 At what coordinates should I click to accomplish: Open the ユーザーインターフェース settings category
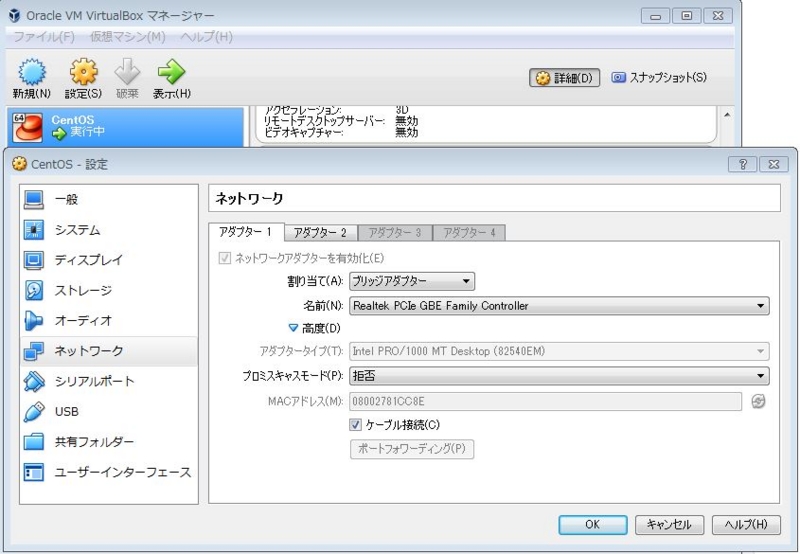pos(108,472)
